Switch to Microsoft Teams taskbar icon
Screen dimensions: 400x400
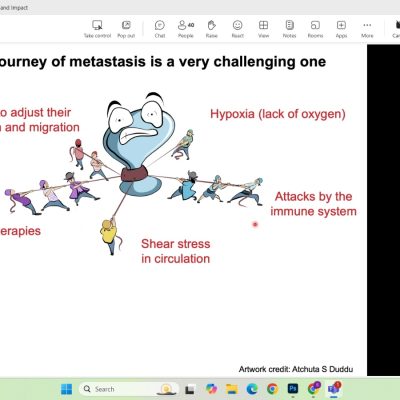click(x=334, y=388)
